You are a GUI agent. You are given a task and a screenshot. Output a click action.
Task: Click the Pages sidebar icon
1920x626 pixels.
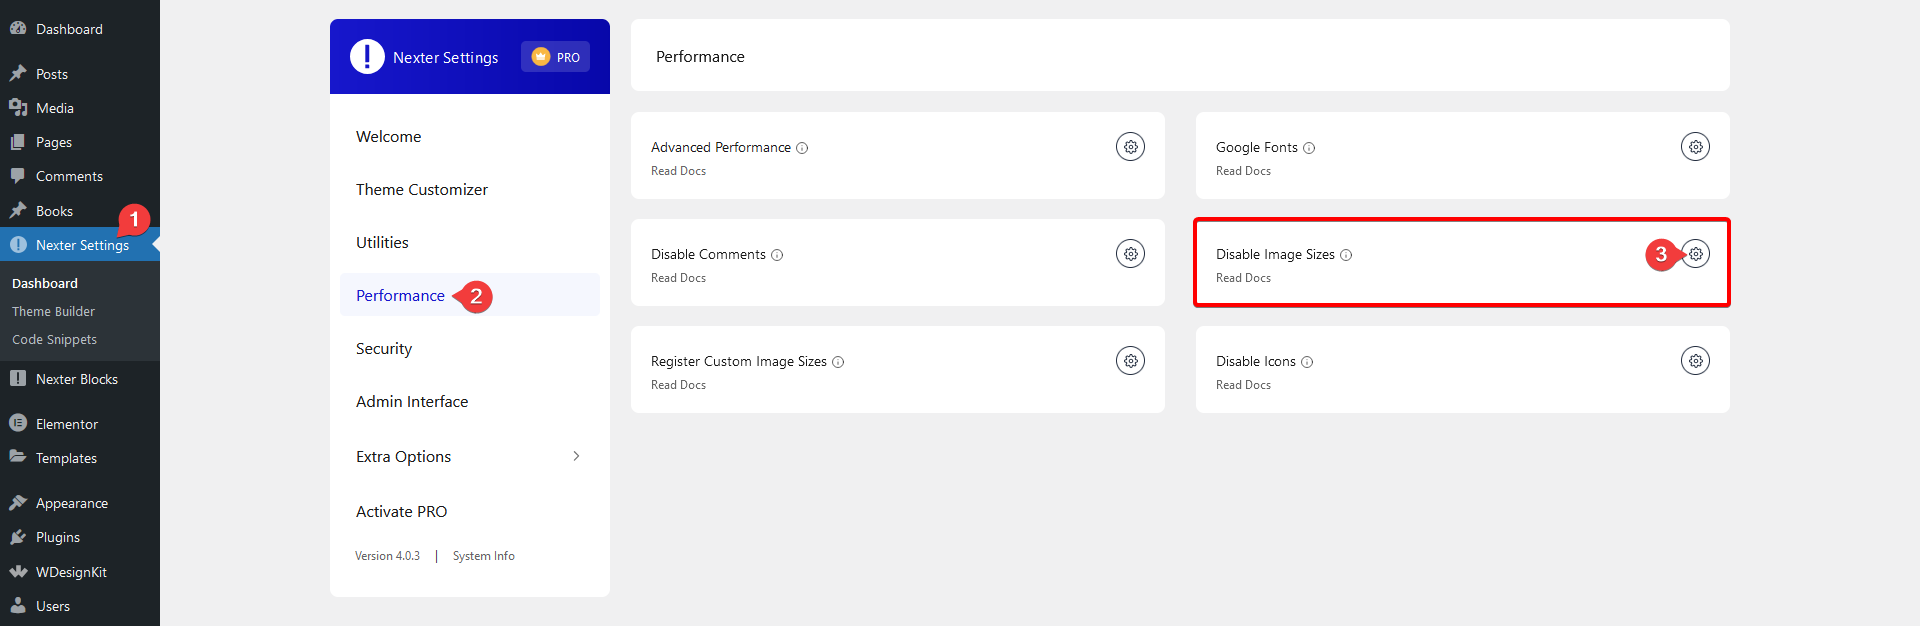click(18, 142)
